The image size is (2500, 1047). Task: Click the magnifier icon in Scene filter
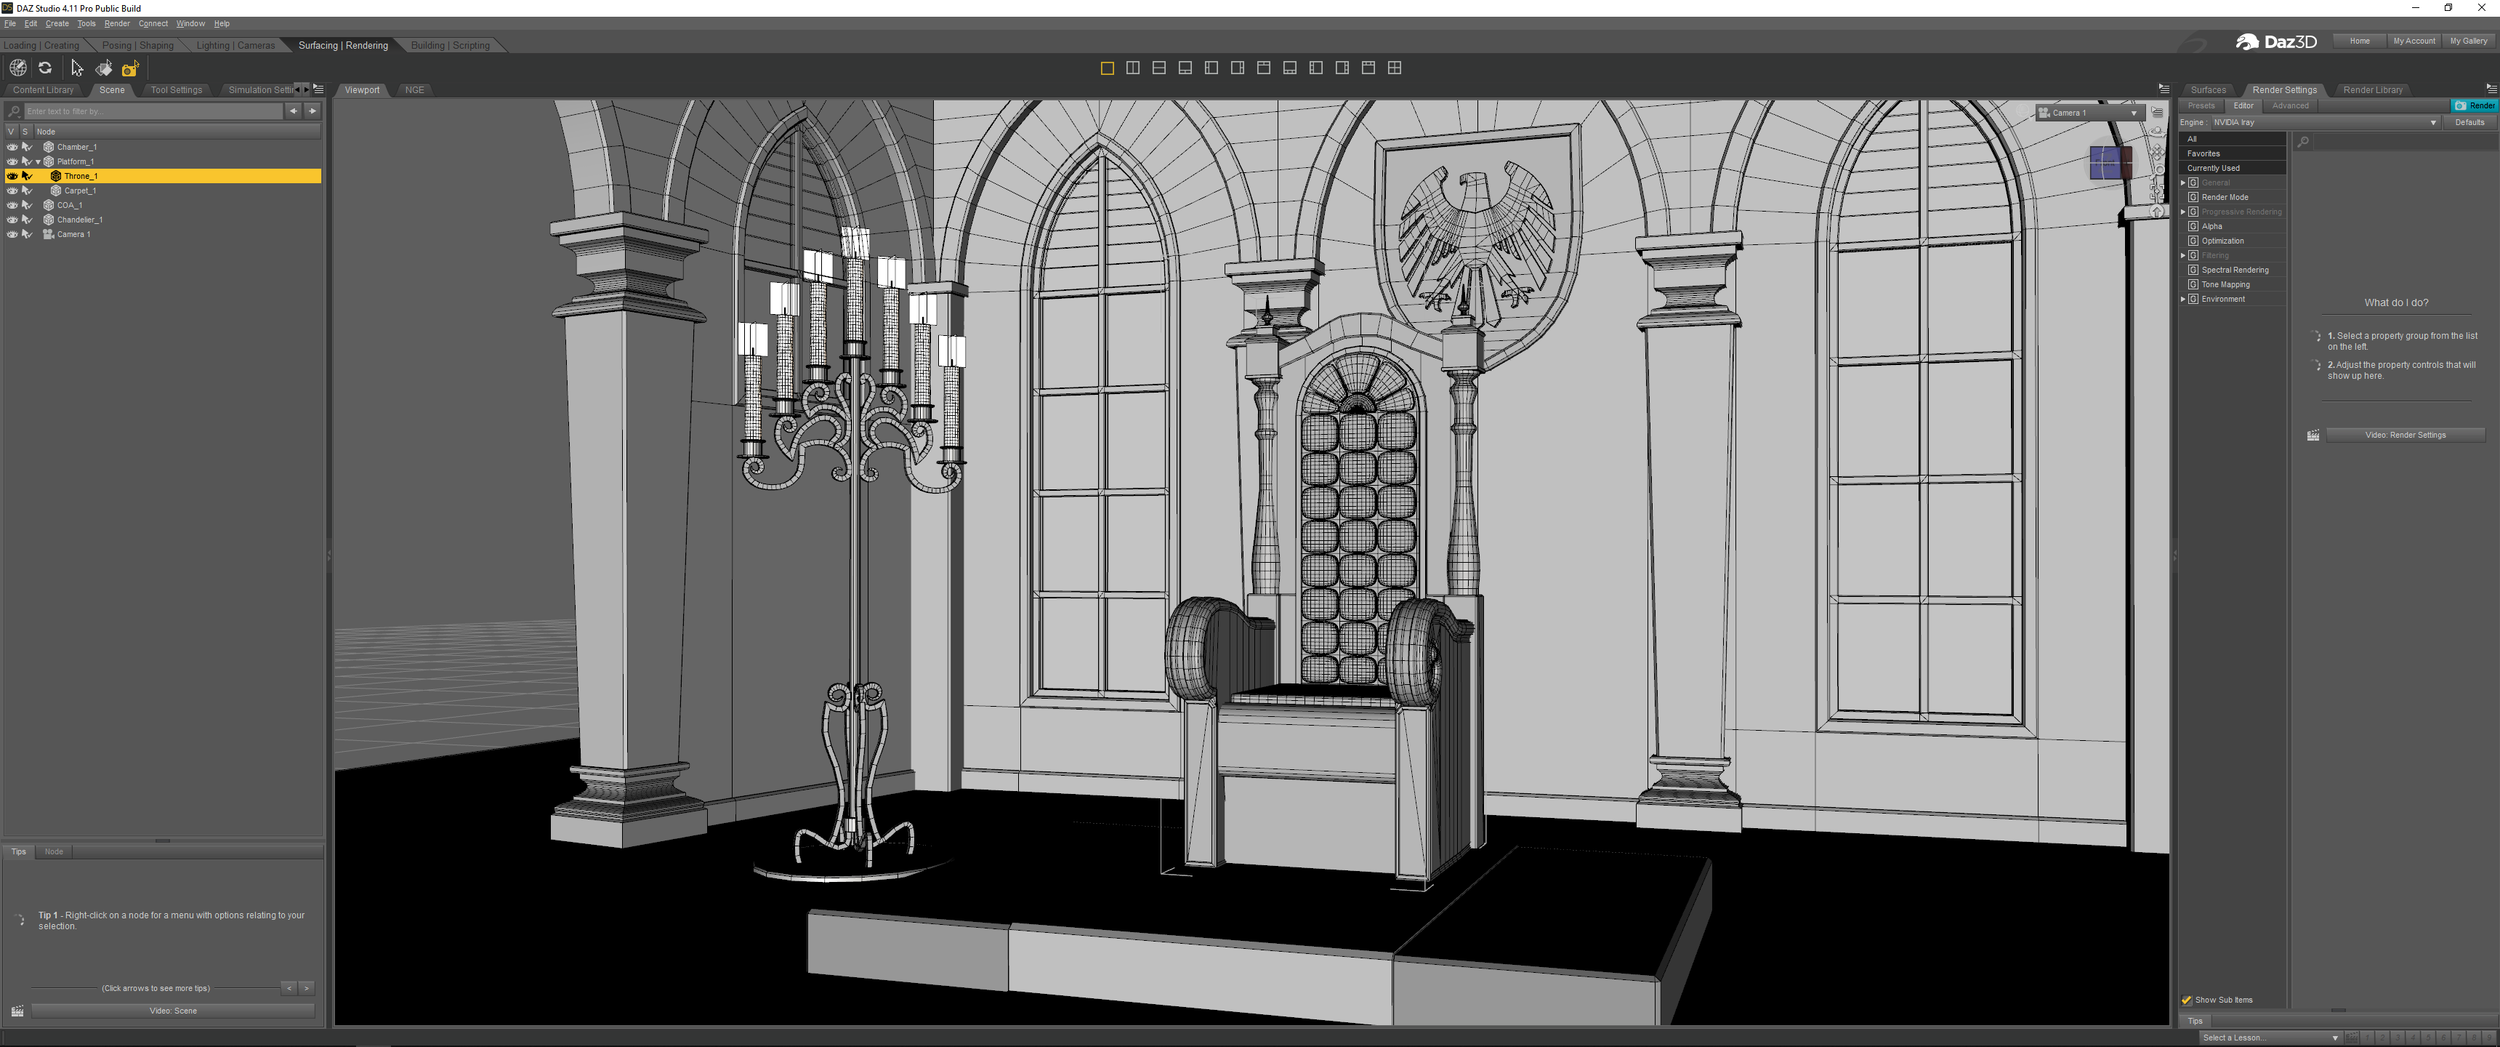point(14,111)
